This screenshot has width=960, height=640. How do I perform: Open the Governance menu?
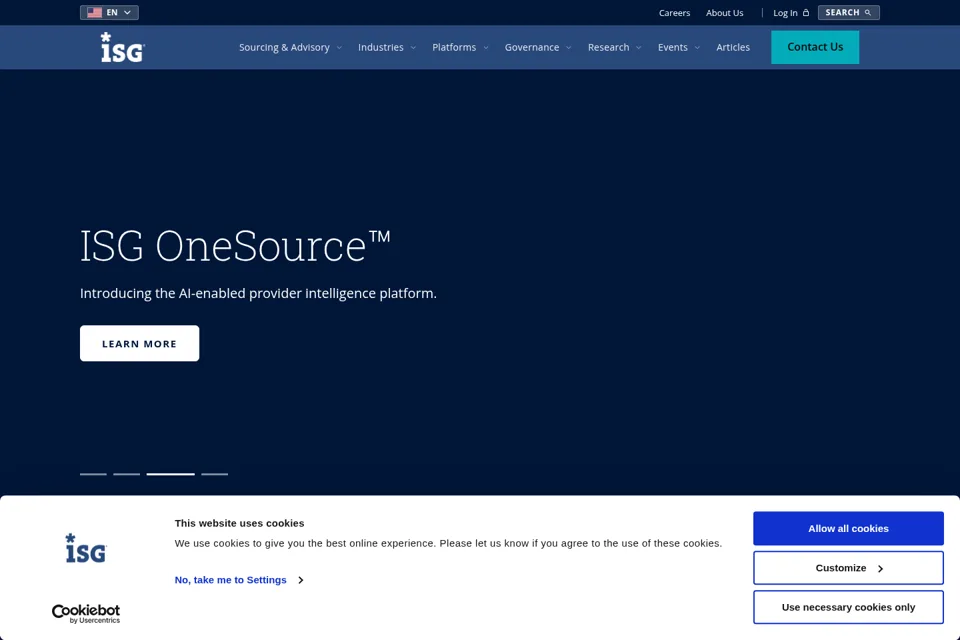pos(531,47)
